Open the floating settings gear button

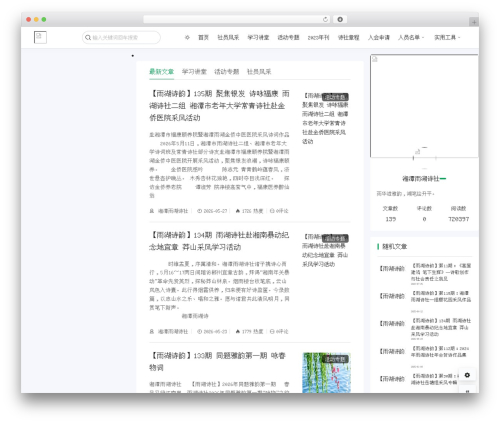467,375
